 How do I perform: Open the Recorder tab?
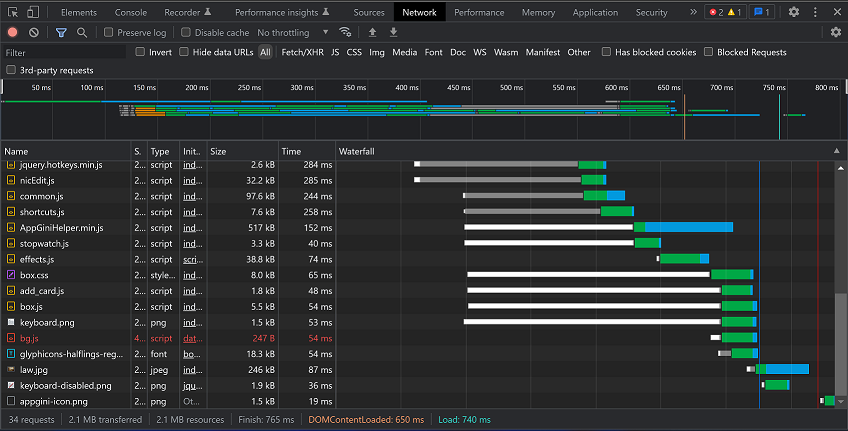[188, 12]
